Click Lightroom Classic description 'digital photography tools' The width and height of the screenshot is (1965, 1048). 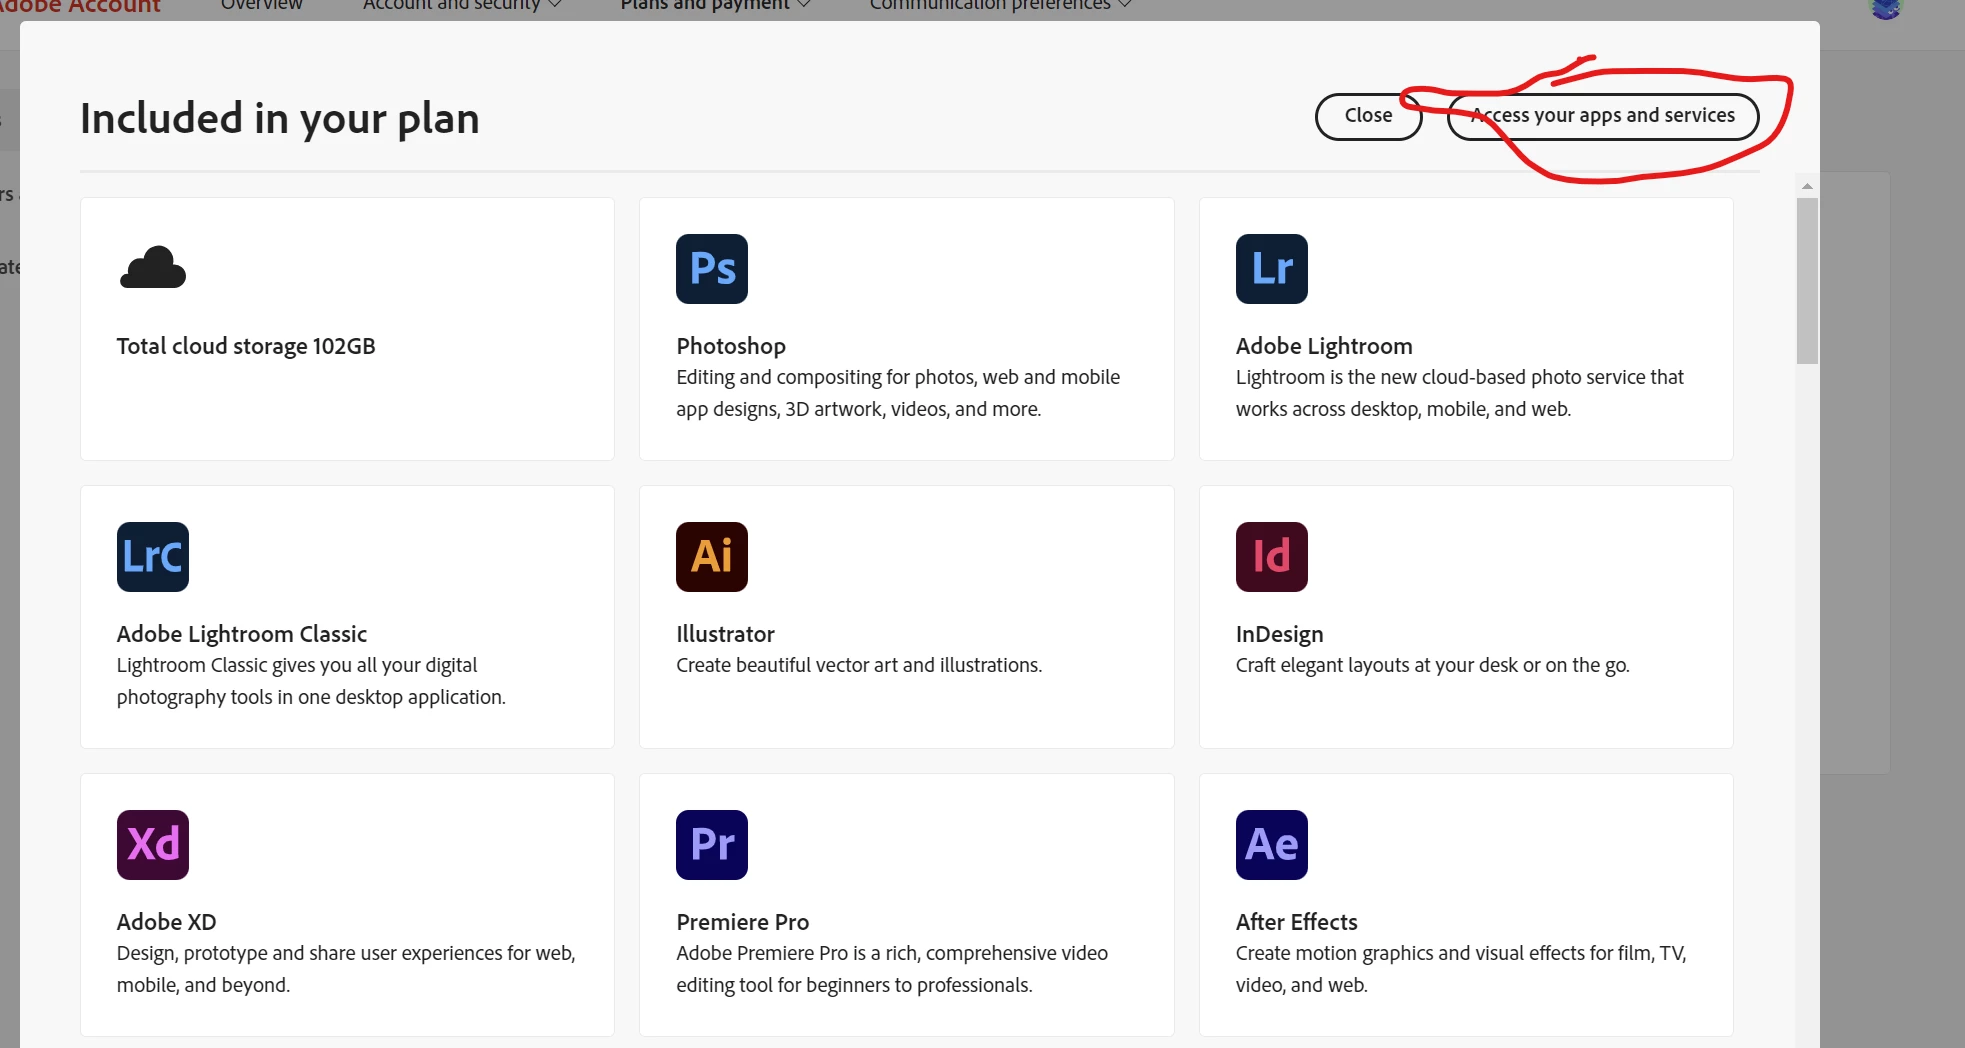311,681
